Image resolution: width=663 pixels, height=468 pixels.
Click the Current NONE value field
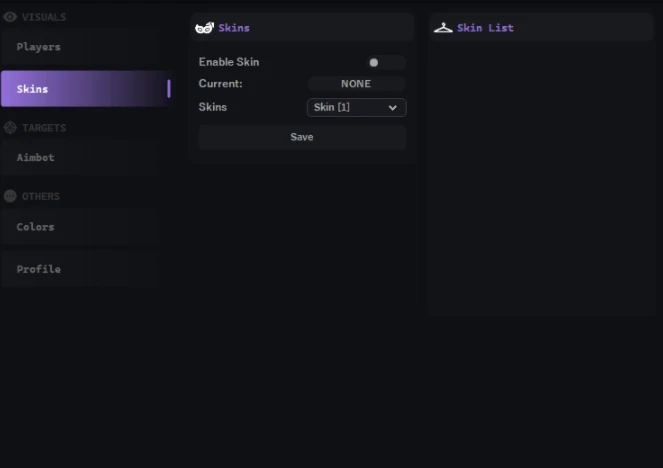(x=356, y=84)
